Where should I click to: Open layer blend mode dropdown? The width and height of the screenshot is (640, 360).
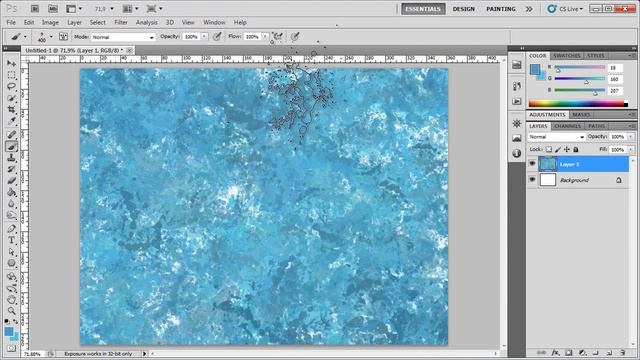[x=557, y=137]
